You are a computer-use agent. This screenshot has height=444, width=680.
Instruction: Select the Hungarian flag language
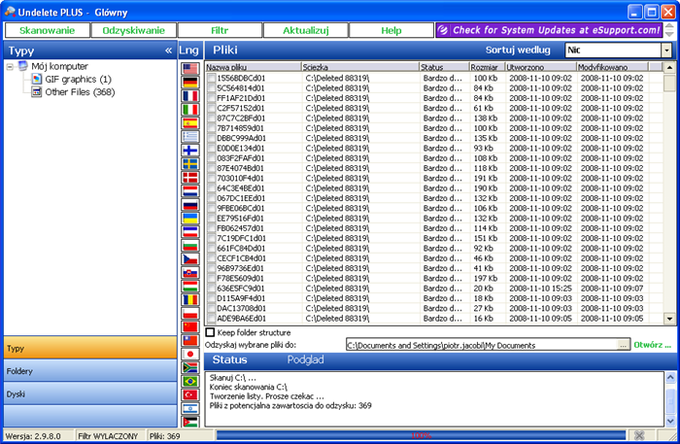tap(190, 286)
